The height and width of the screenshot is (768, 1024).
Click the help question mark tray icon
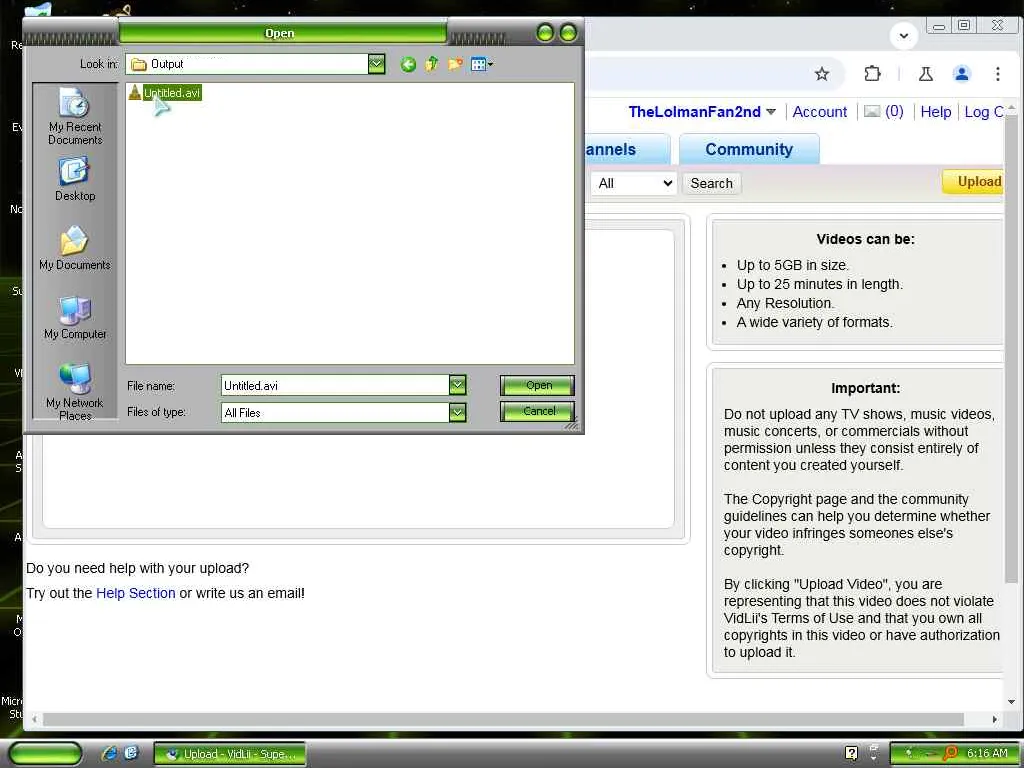(x=851, y=753)
